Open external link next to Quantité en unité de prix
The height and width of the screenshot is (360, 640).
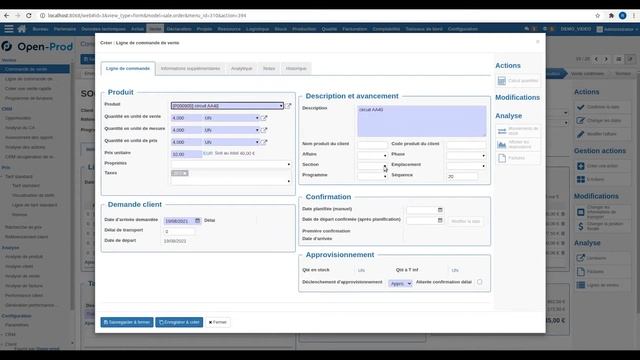click(264, 142)
